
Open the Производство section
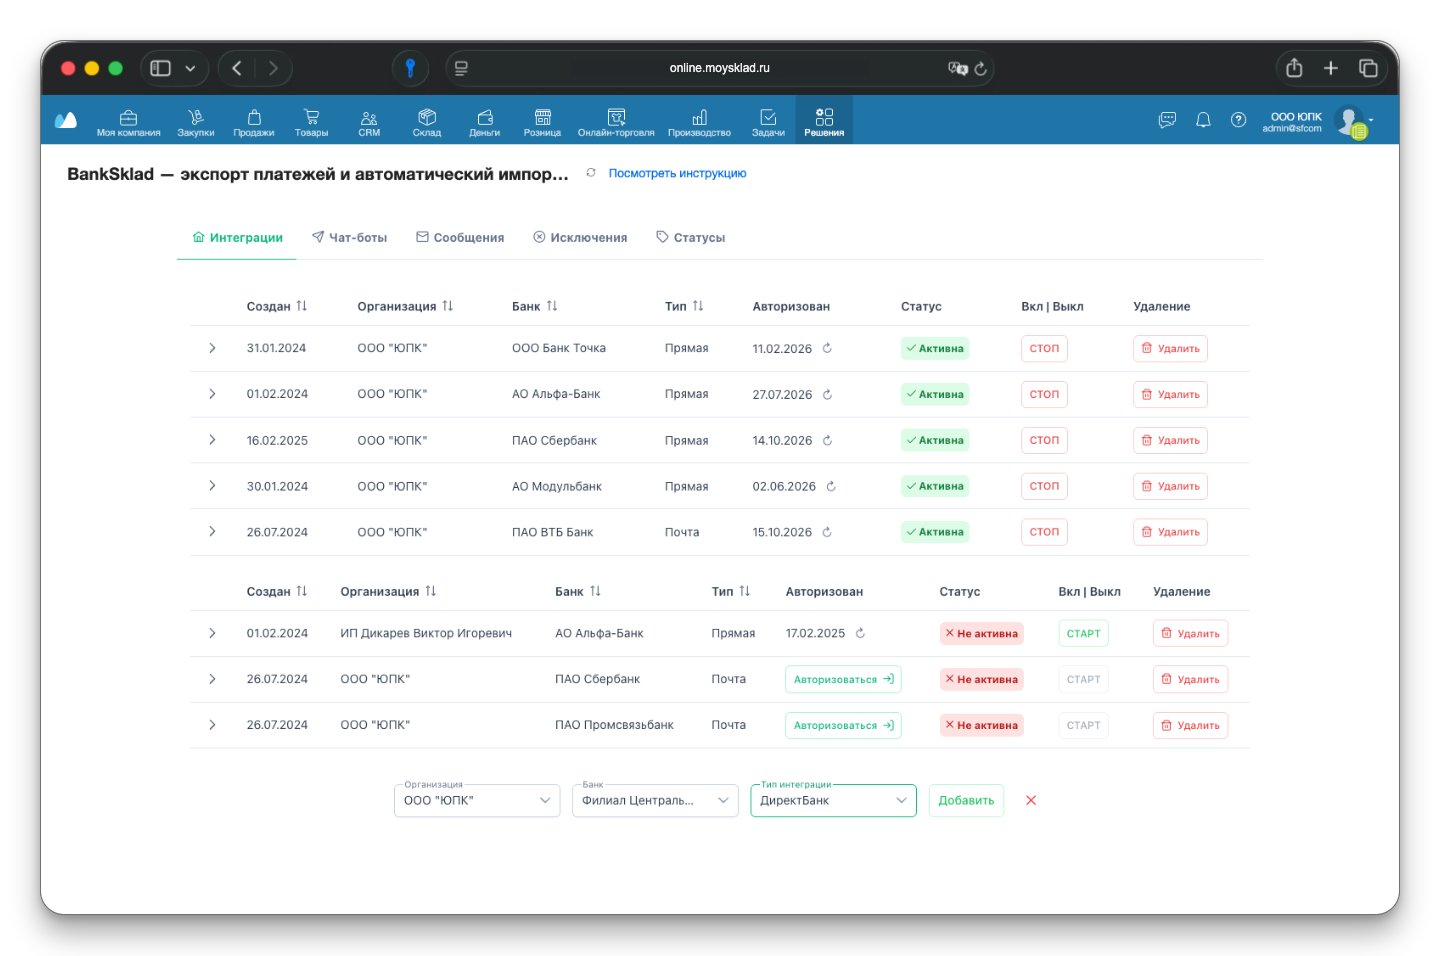[700, 122]
